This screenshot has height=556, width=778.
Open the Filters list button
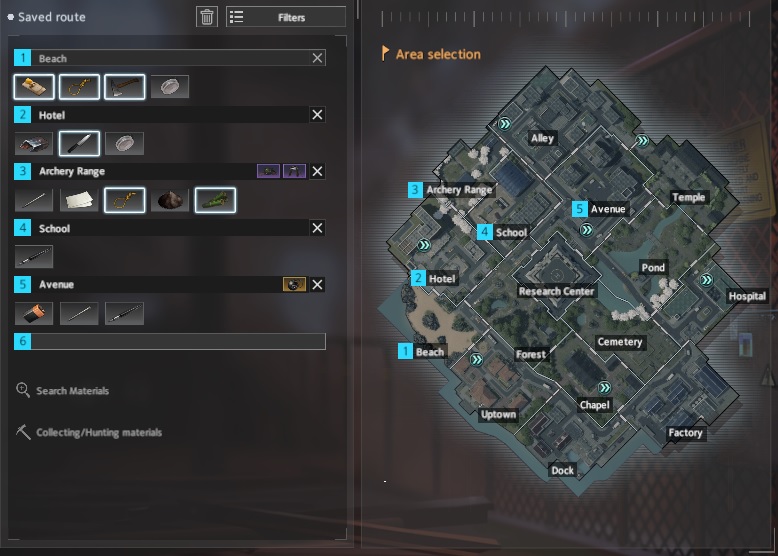(x=286, y=17)
